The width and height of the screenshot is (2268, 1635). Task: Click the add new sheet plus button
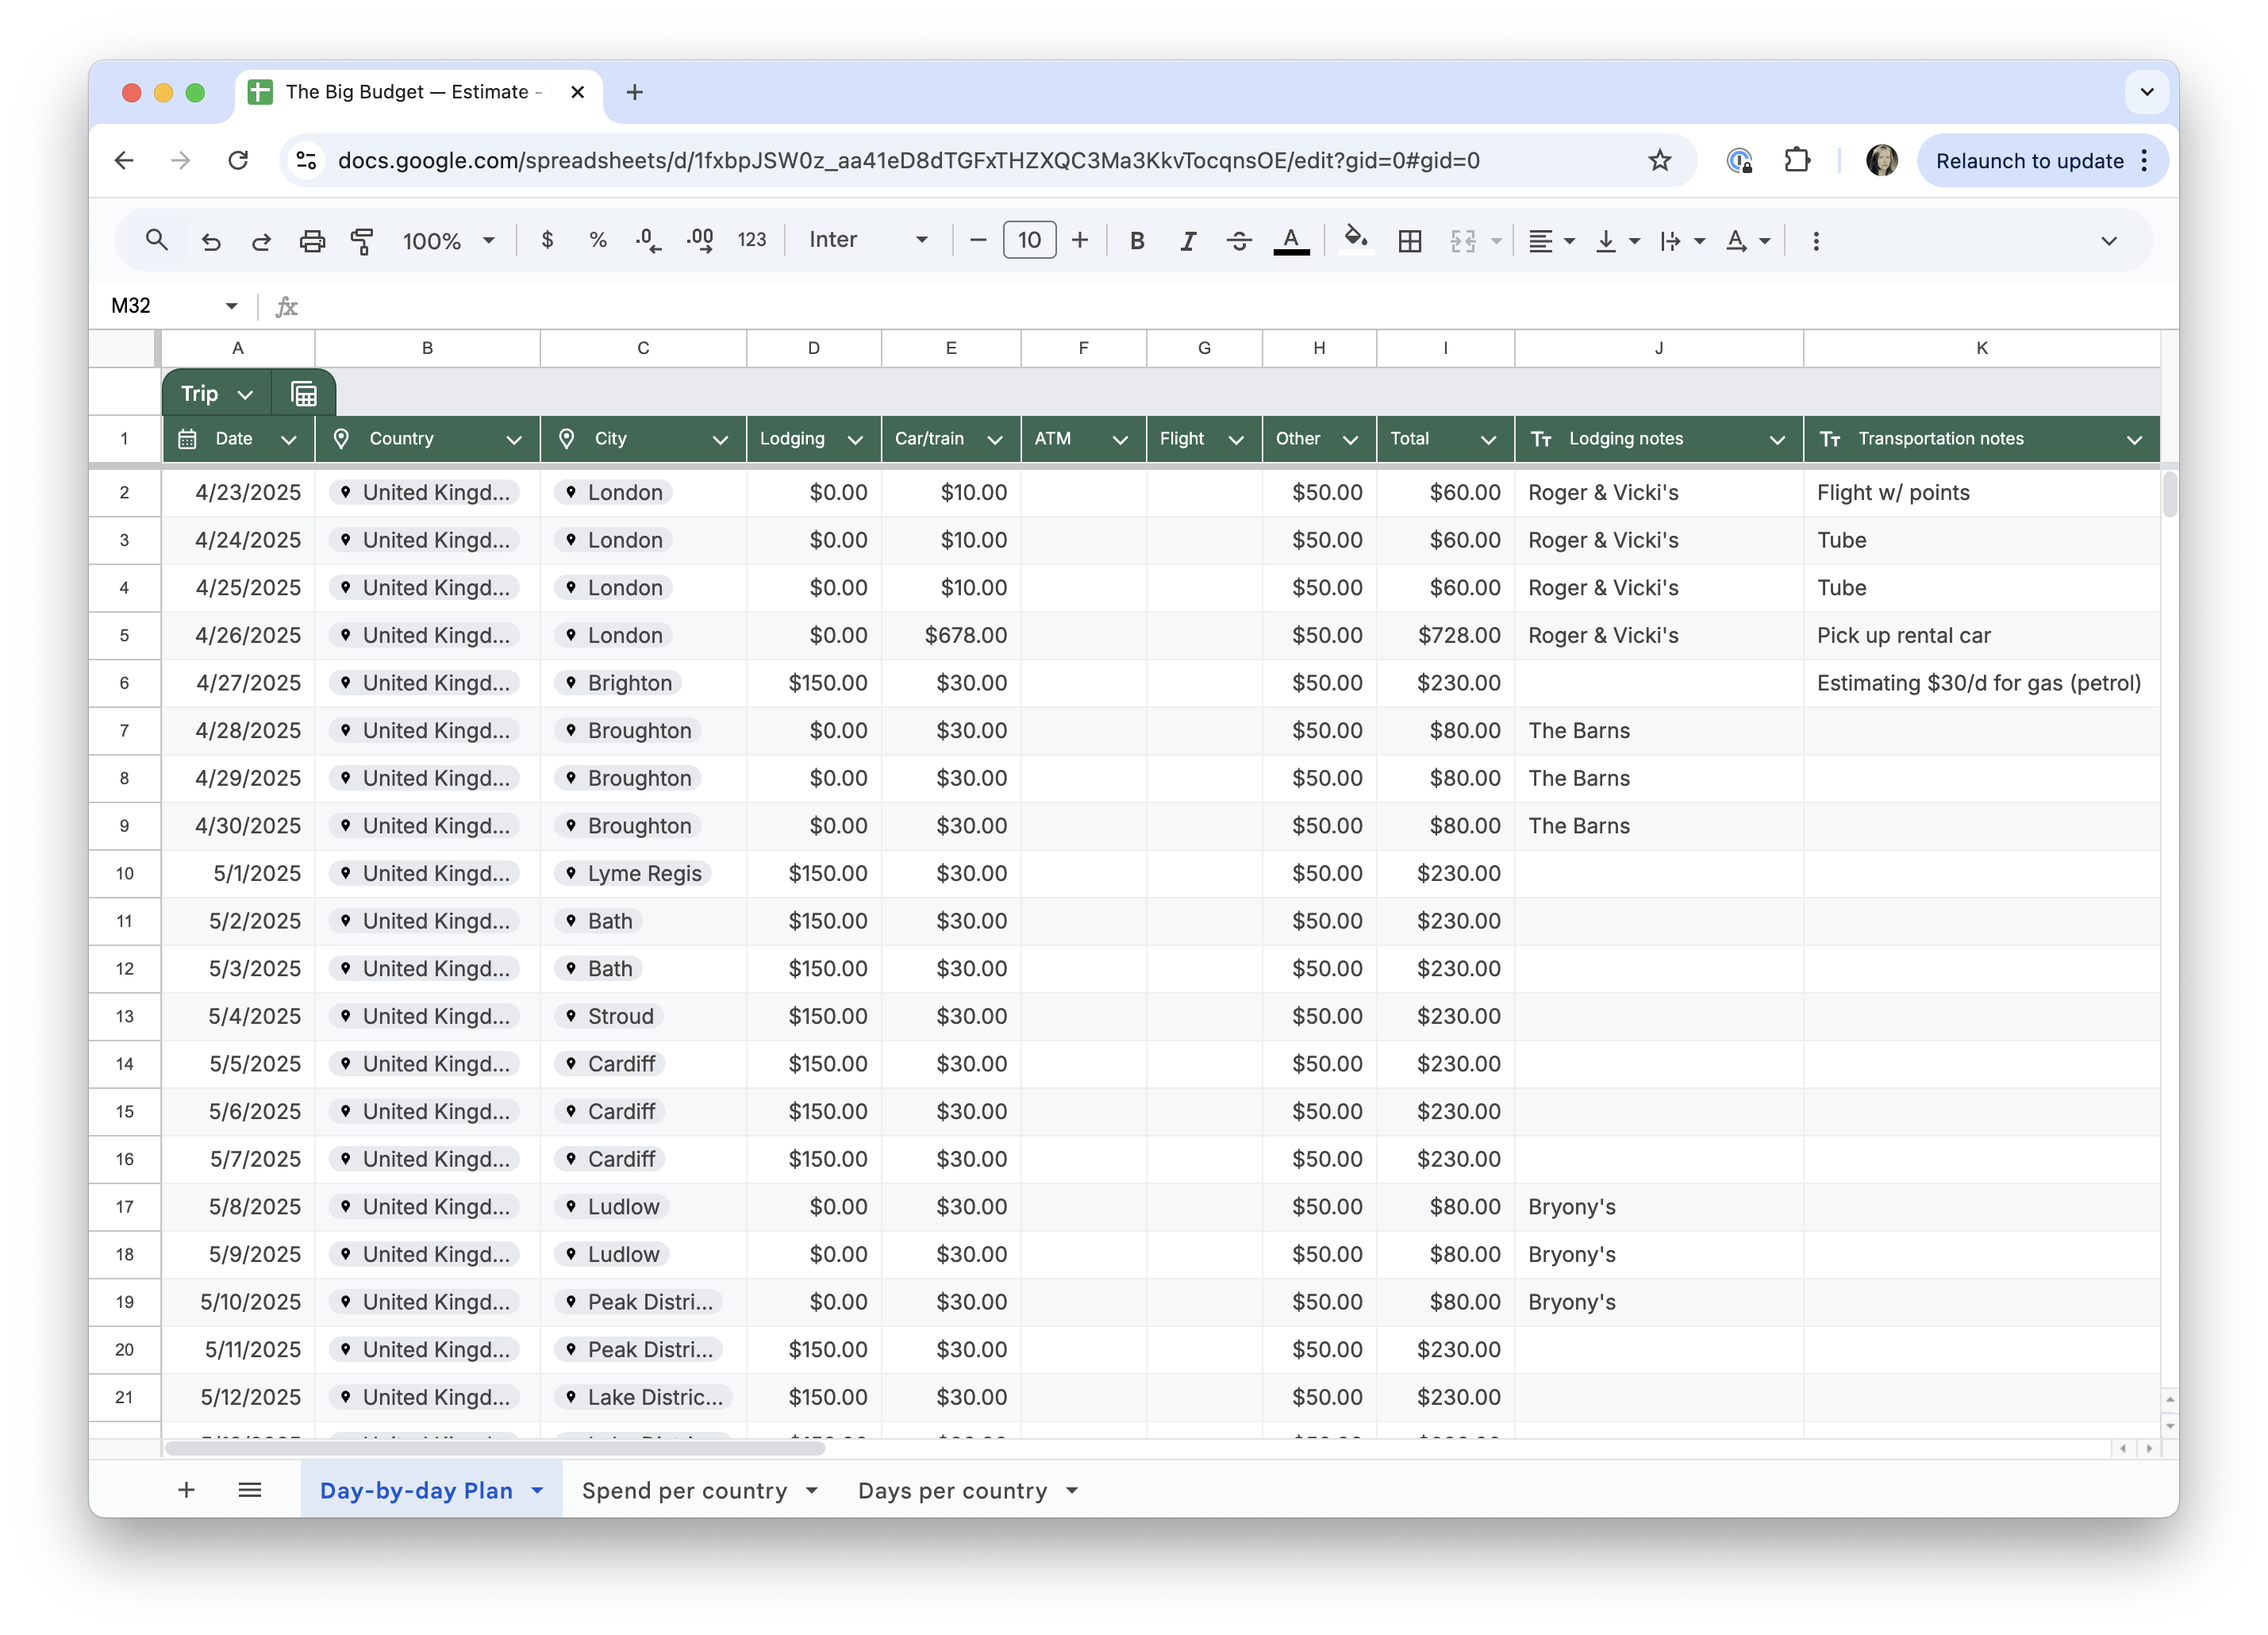186,1490
